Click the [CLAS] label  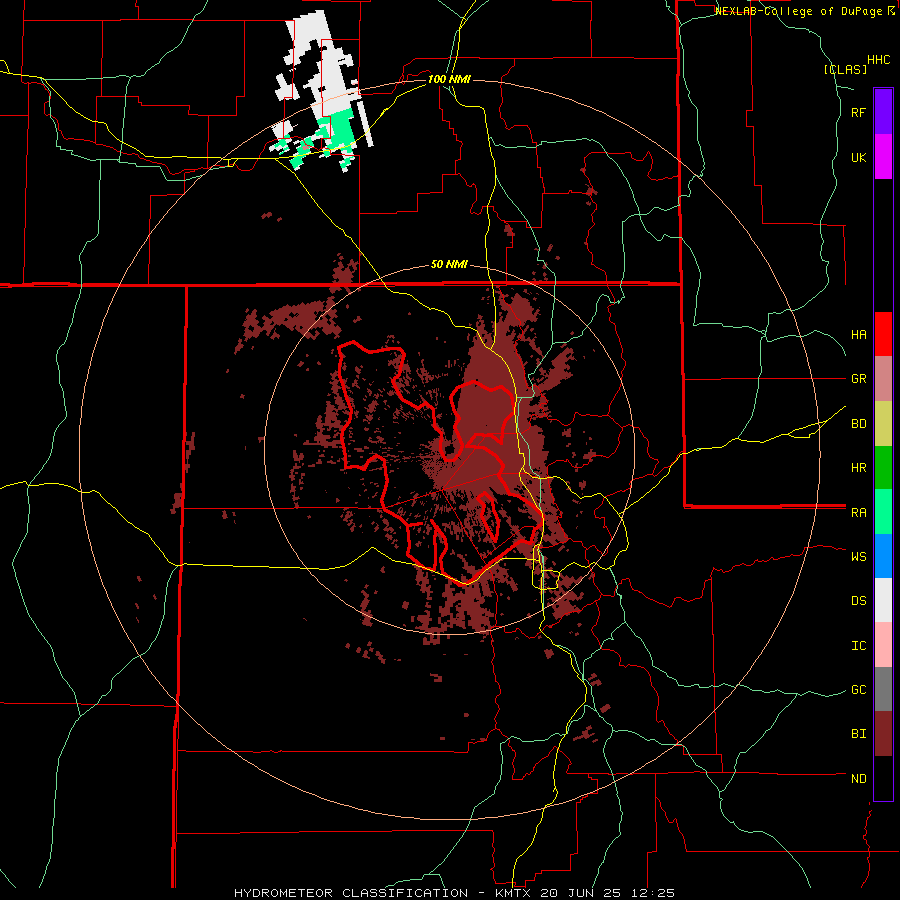845,69
